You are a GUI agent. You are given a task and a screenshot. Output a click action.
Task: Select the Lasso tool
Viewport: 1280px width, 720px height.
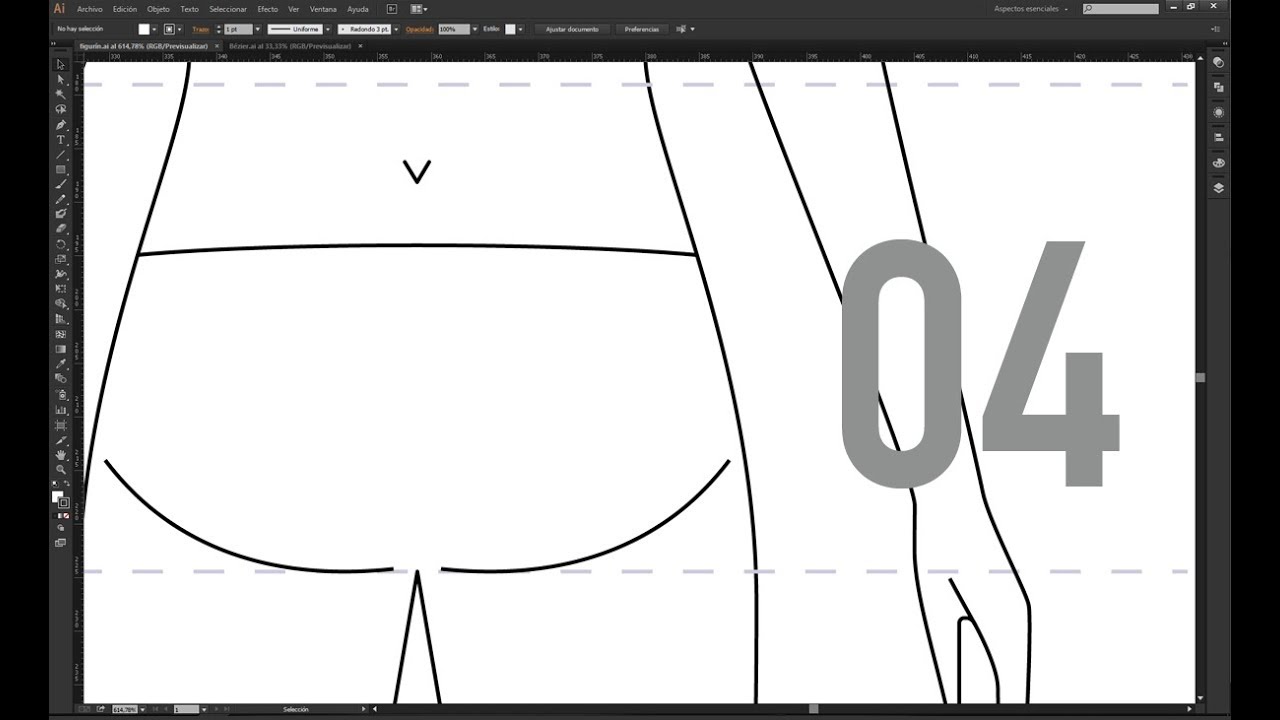pyautogui.click(x=61, y=110)
